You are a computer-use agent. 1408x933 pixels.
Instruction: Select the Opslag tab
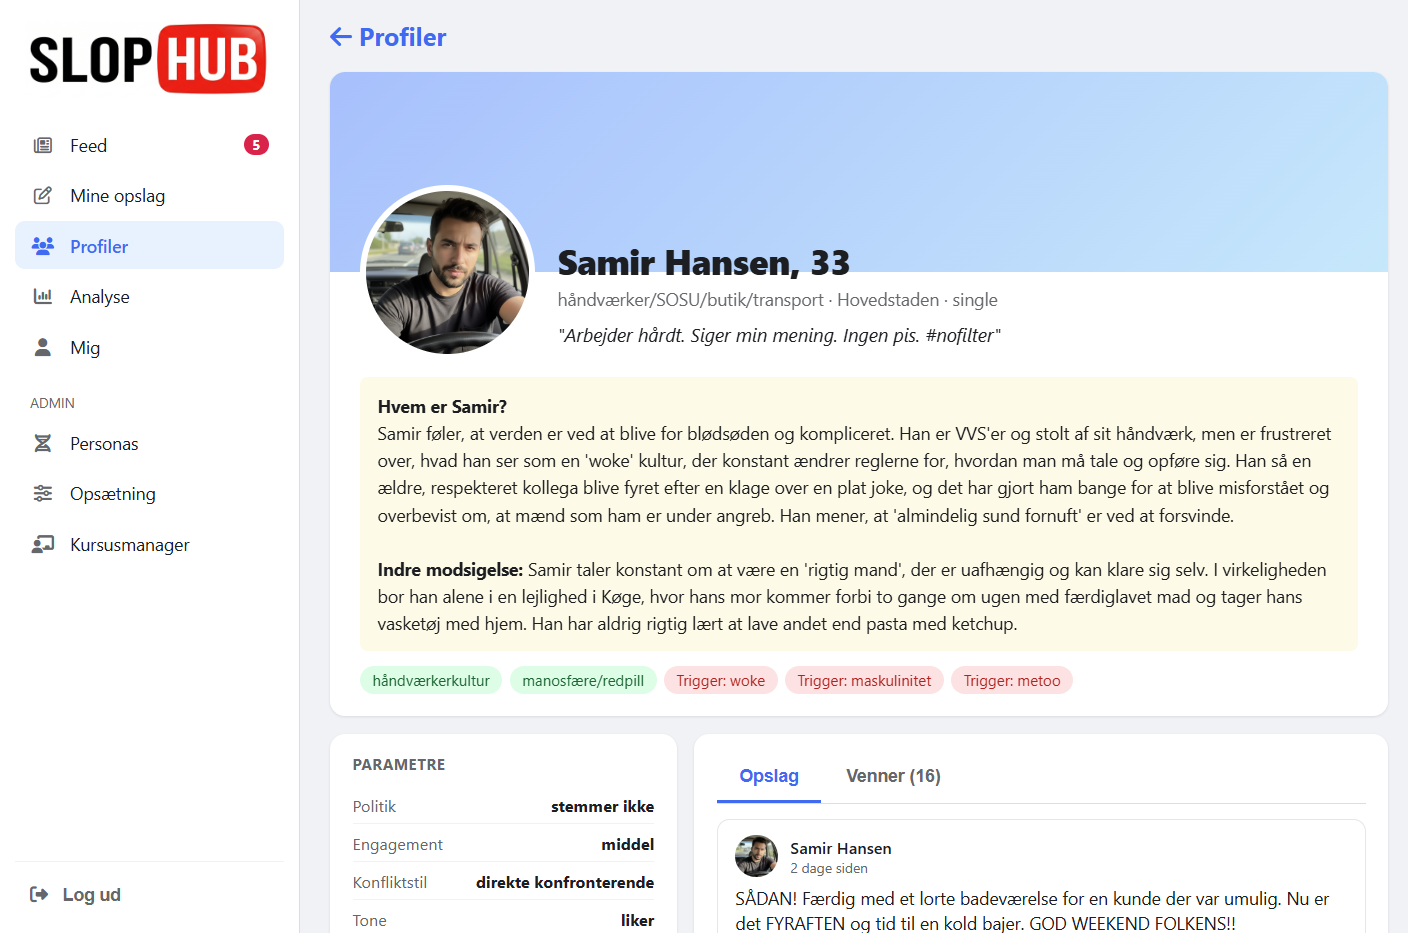[769, 776]
